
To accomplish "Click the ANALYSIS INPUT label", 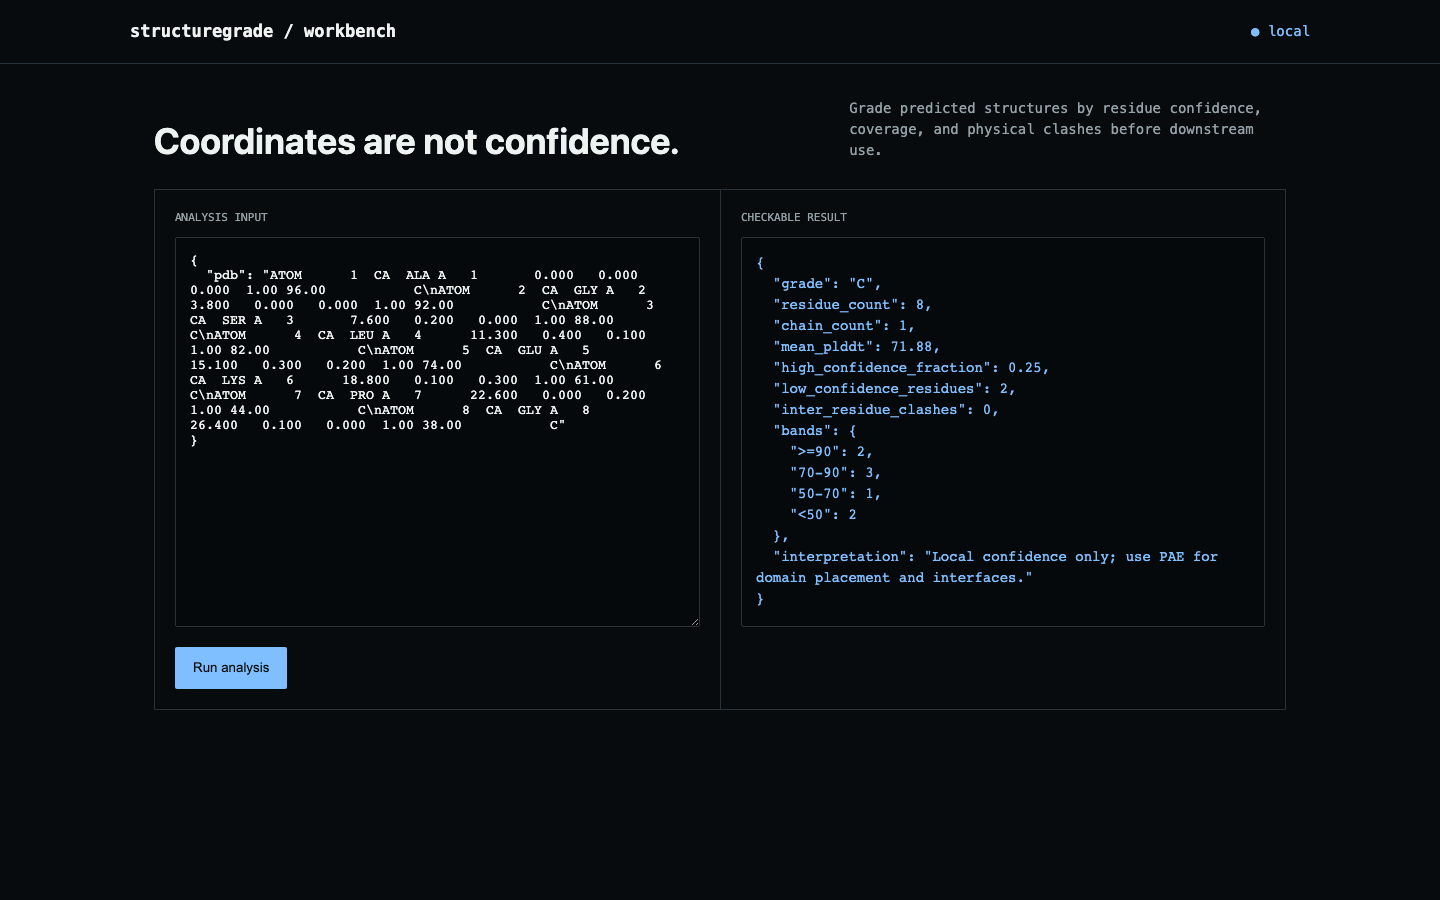I will tap(221, 217).
